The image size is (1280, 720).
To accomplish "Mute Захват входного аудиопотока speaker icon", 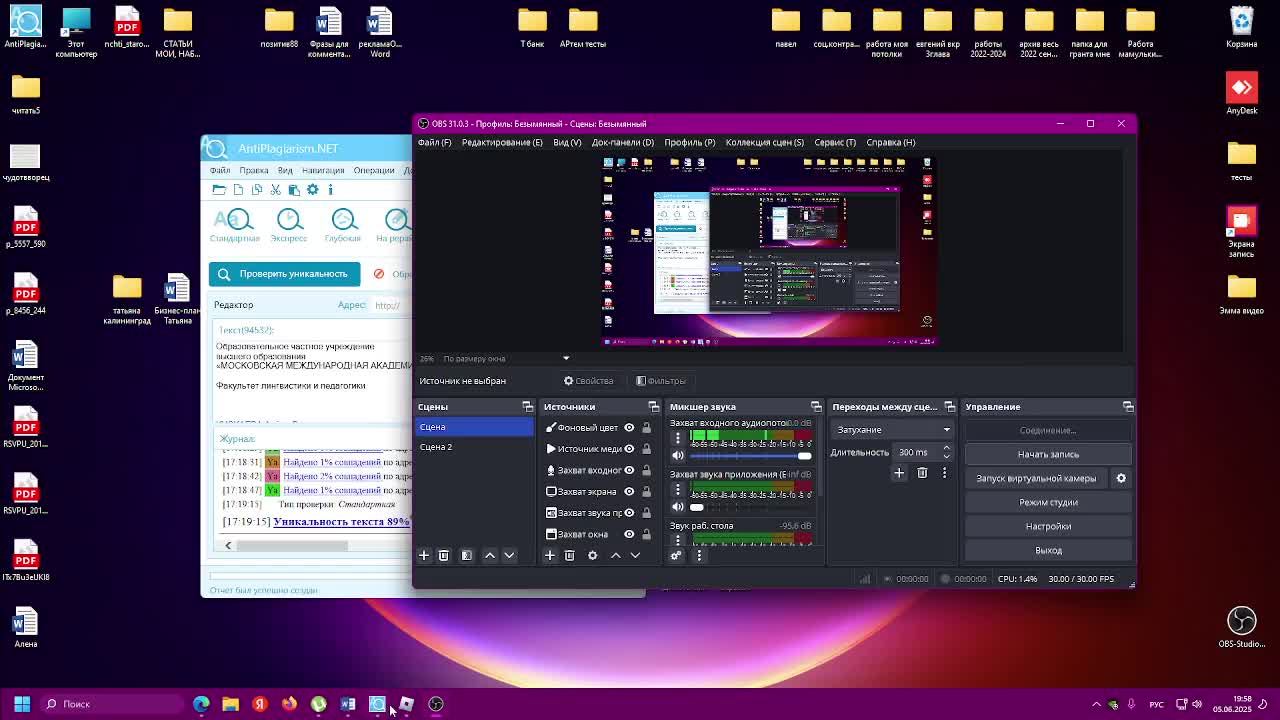I will pos(678,455).
